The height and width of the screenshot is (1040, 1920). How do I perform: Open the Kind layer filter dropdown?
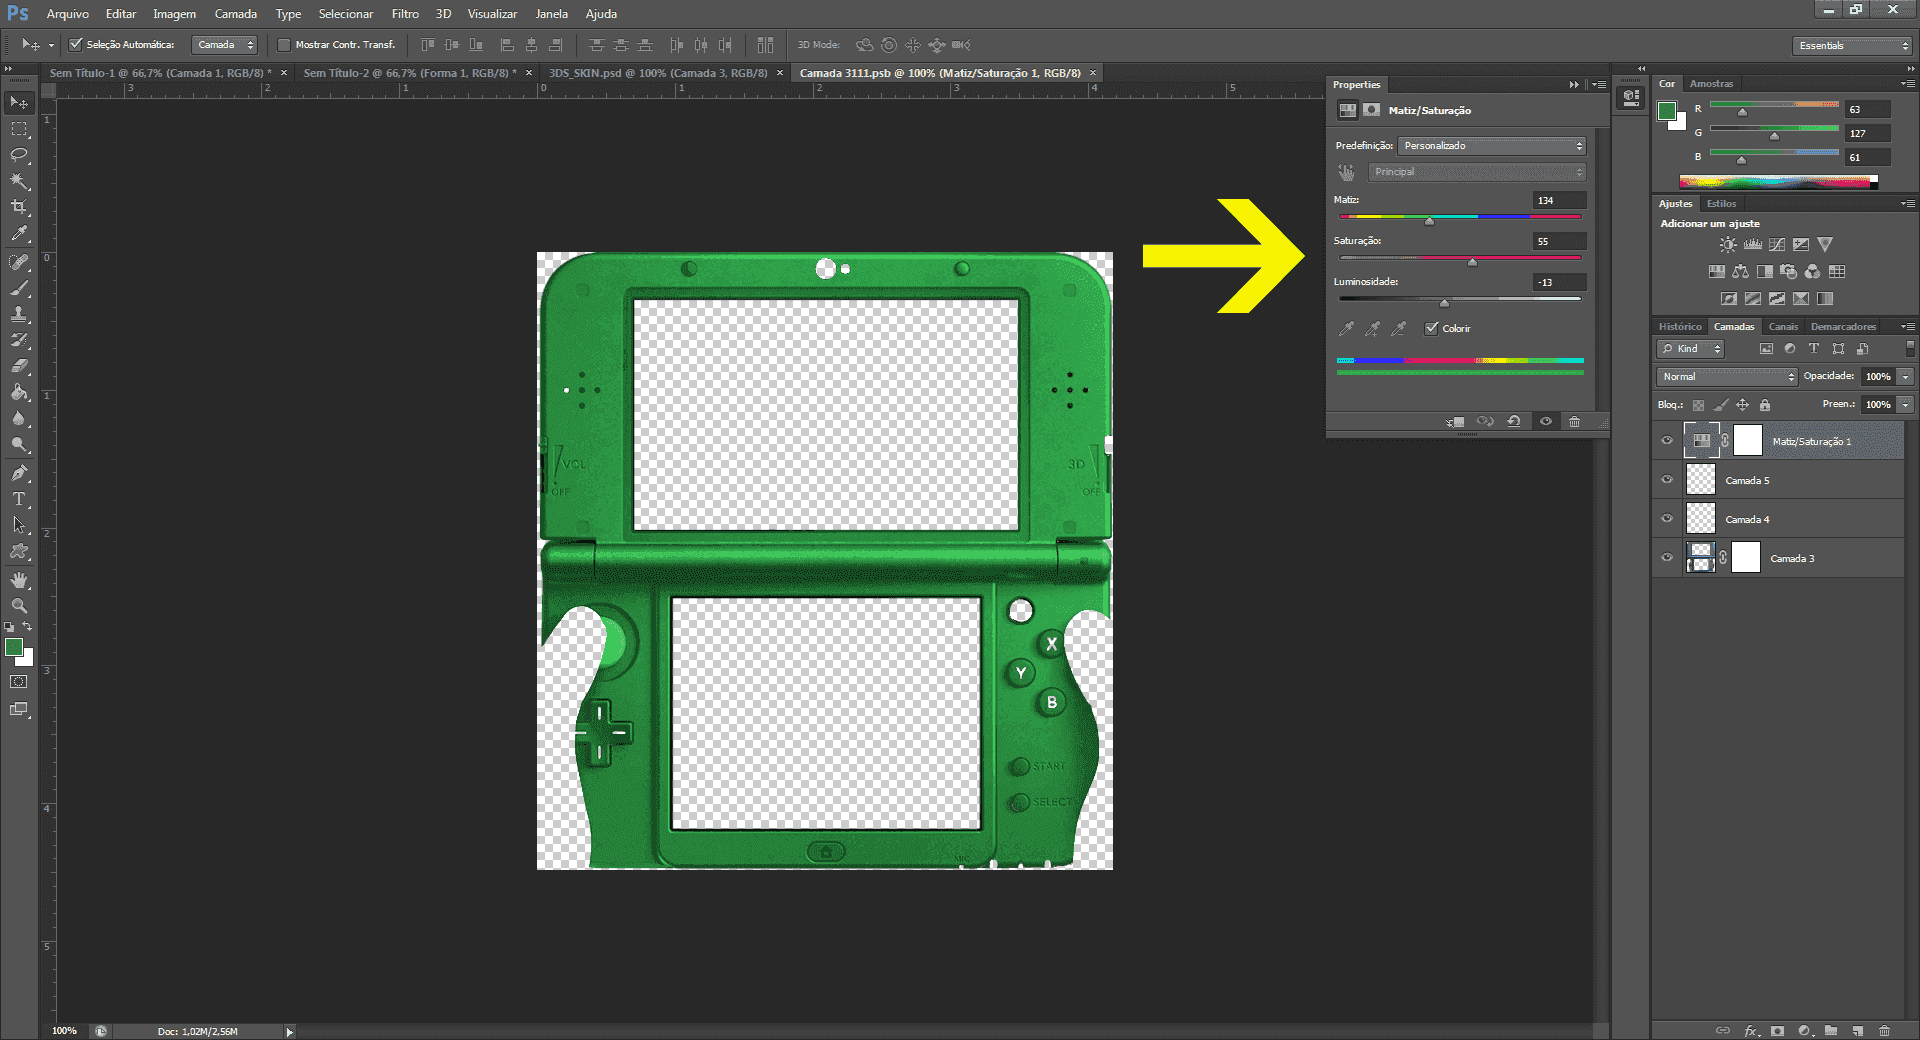1691,349
